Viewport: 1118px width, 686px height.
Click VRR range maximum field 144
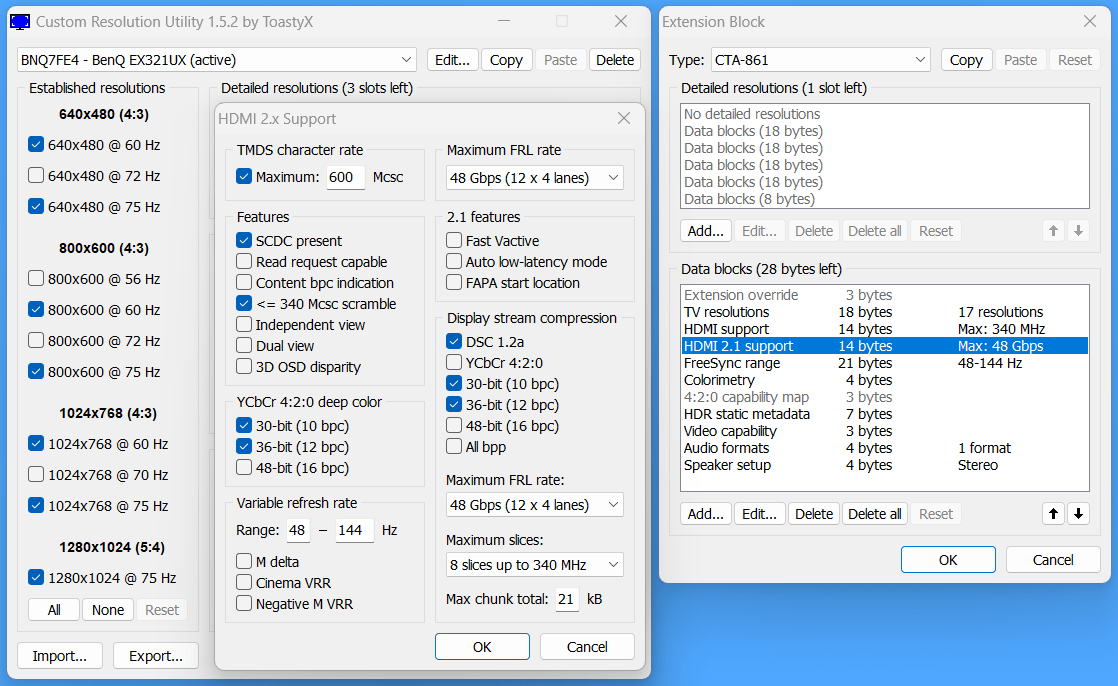point(354,530)
